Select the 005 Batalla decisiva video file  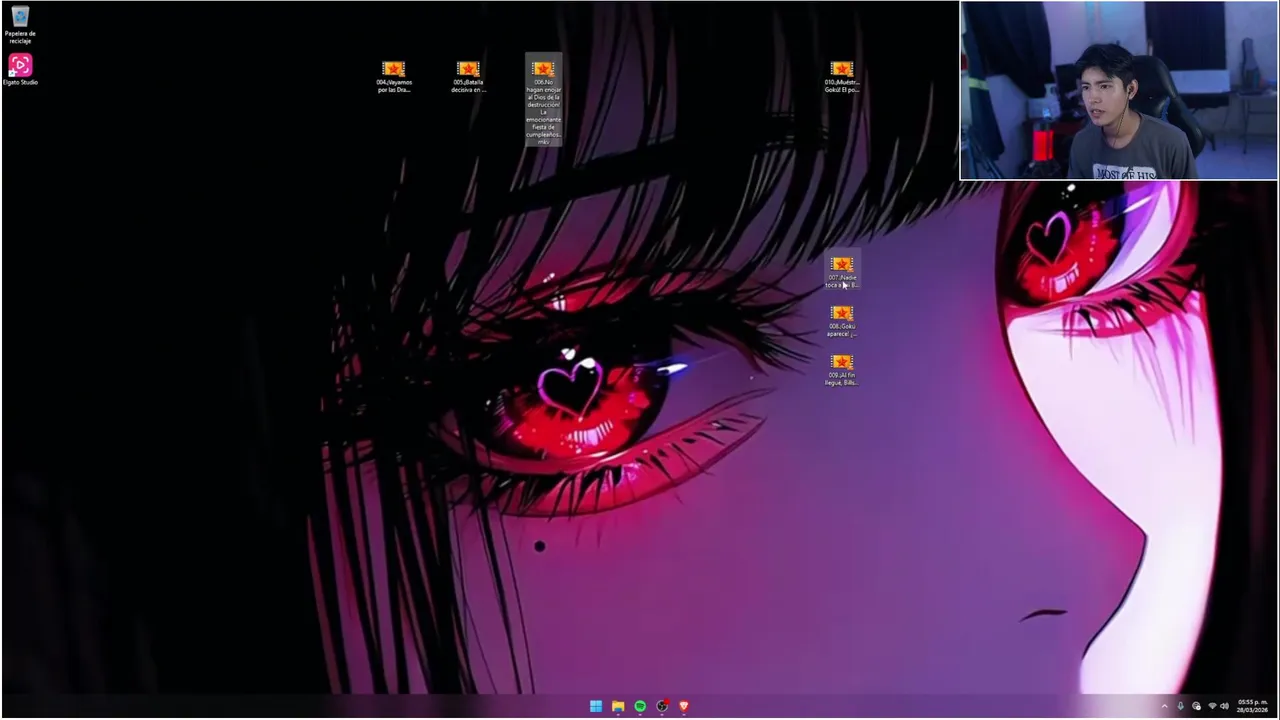[468, 77]
